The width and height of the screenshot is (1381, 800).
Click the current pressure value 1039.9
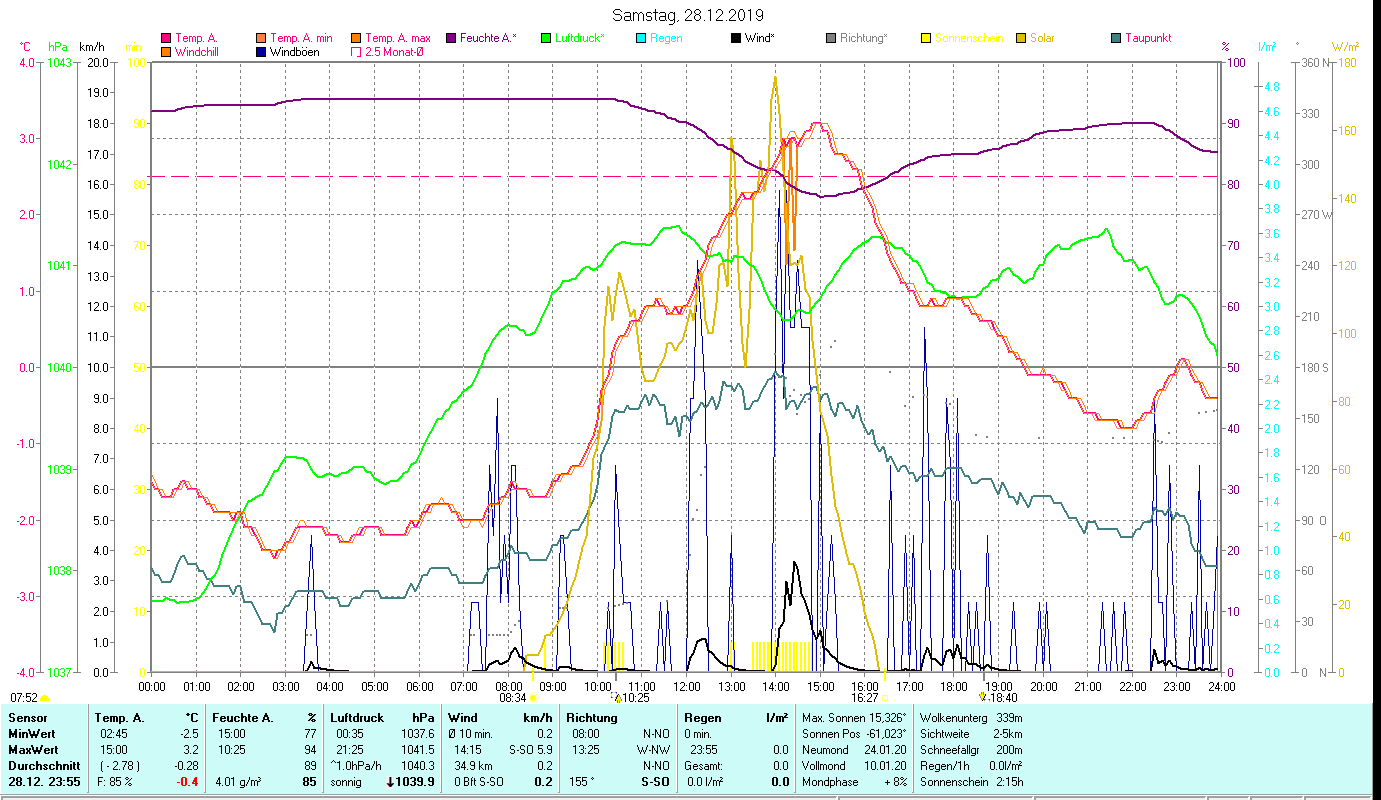click(x=414, y=782)
